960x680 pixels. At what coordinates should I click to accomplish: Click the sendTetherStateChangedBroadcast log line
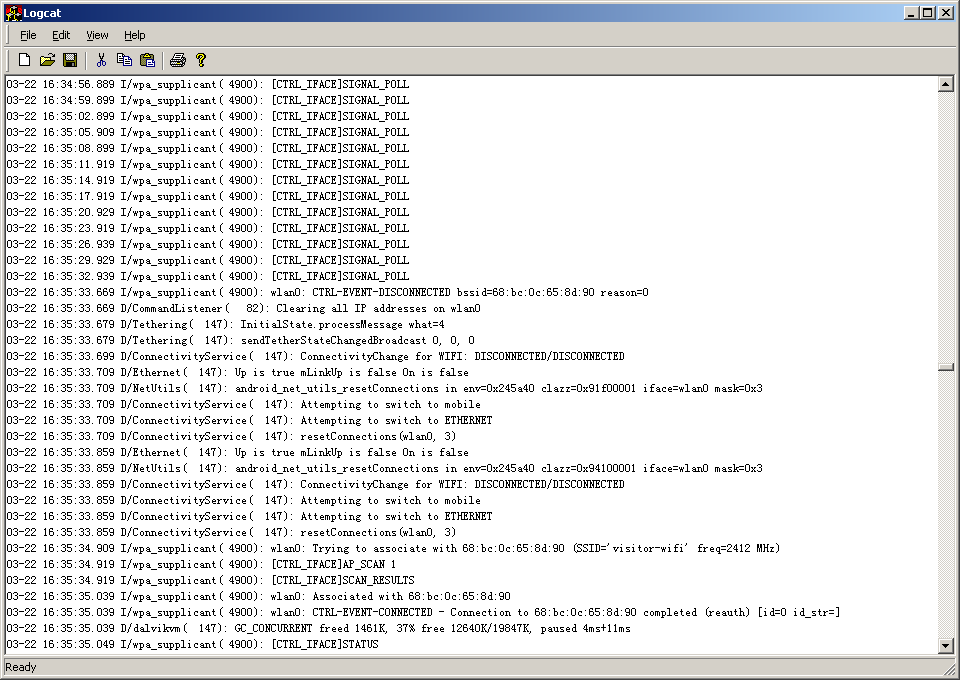pos(241,340)
